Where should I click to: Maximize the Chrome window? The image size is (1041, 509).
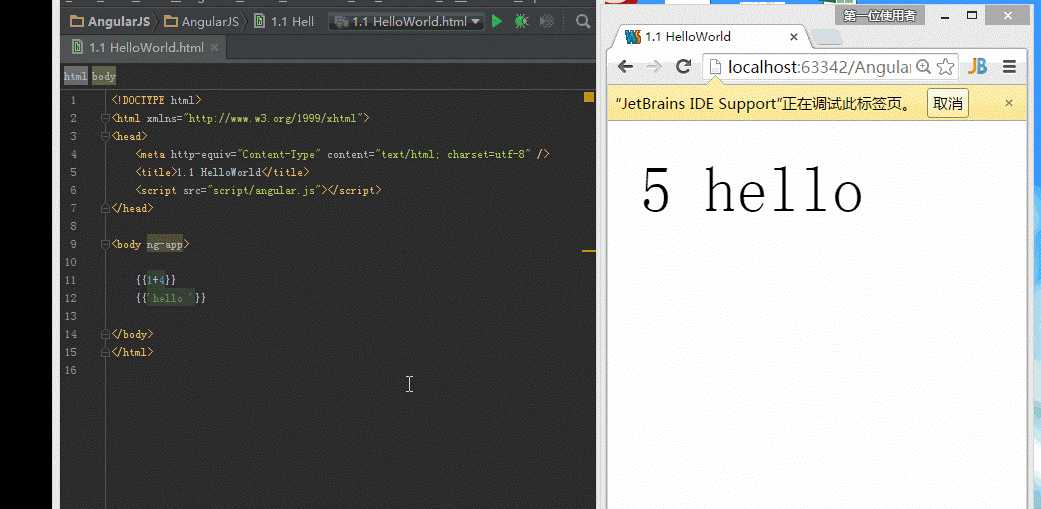coord(972,15)
